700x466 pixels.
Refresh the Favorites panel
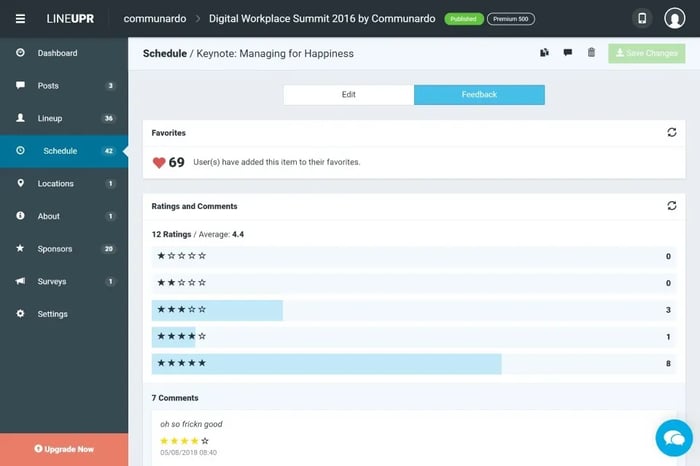pyautogui.click(x=671, y=132)
